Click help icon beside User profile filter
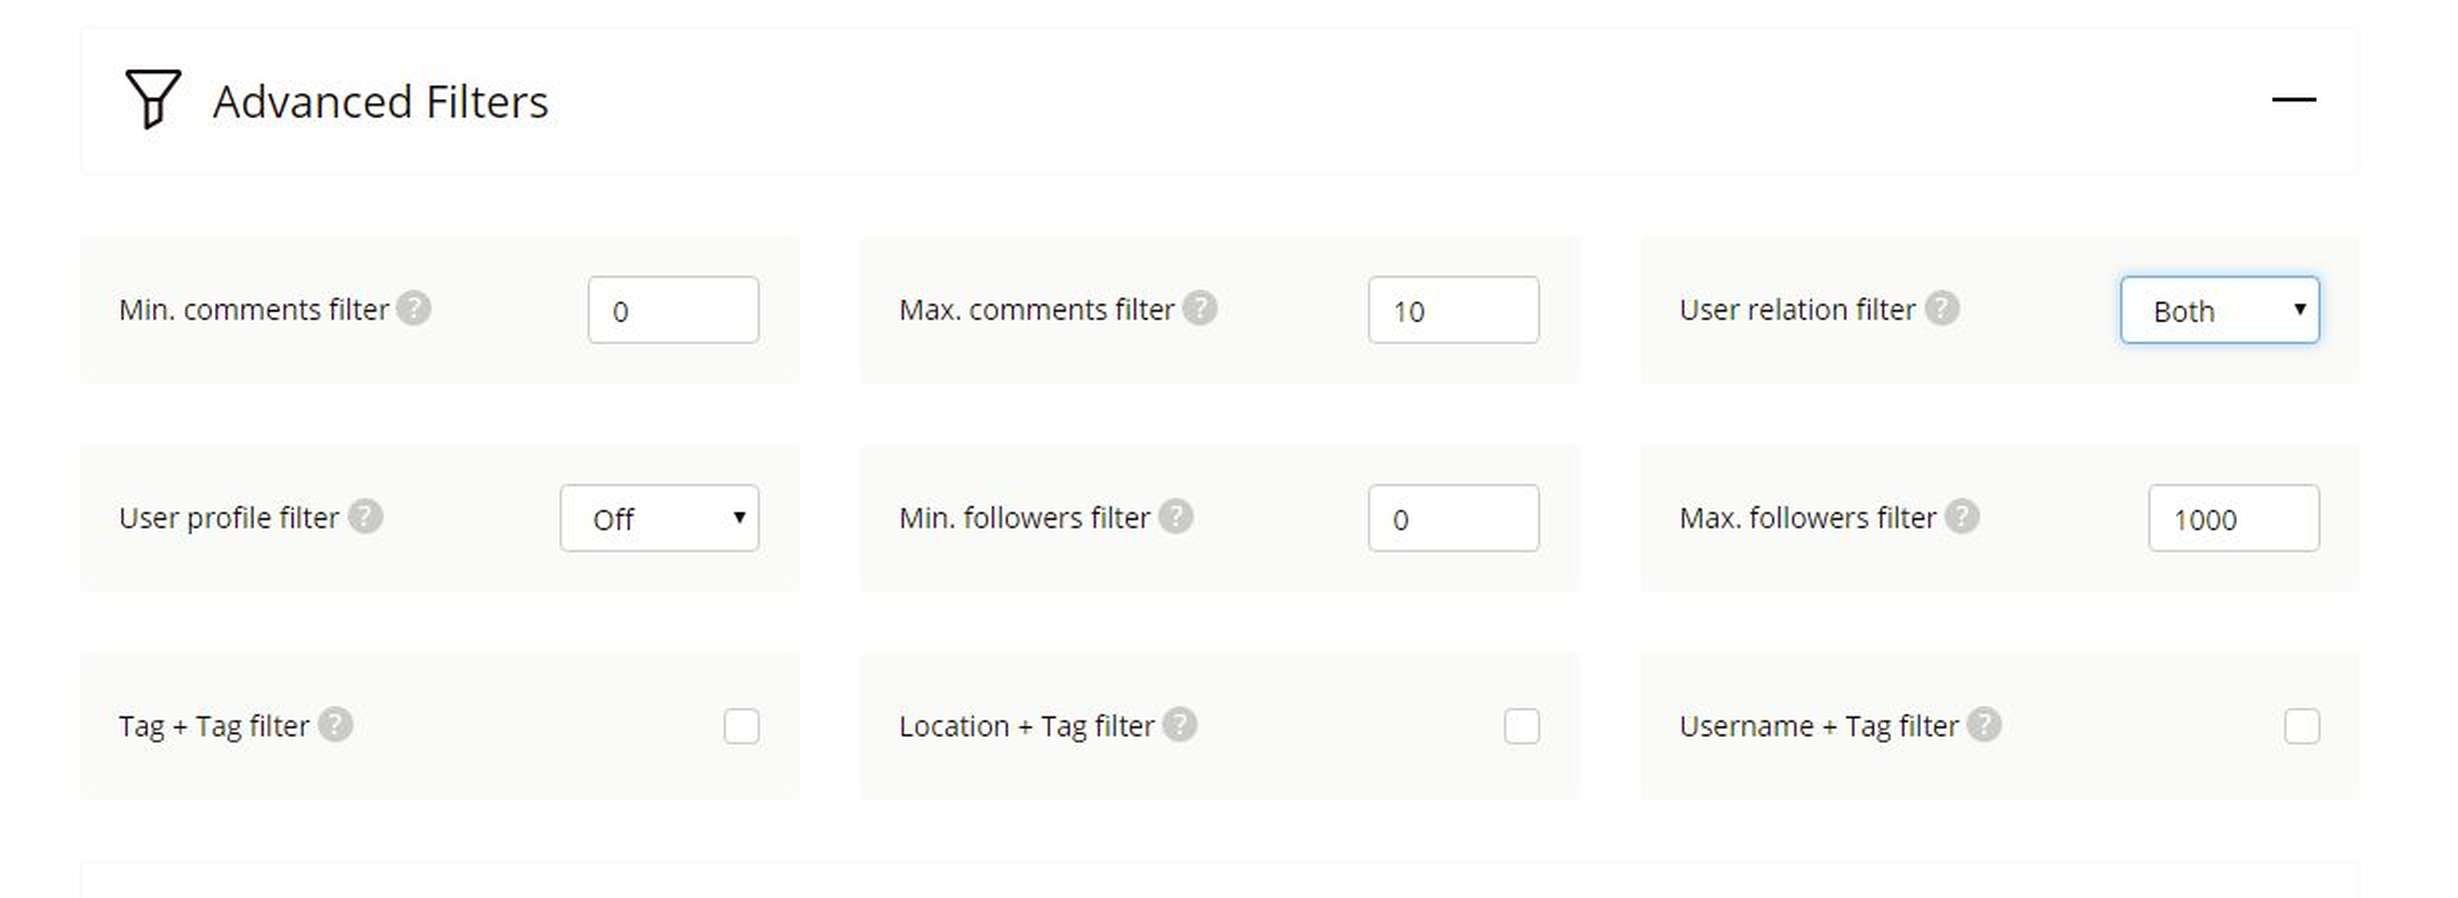The image size is (2458, 898). tap(365, 517)
